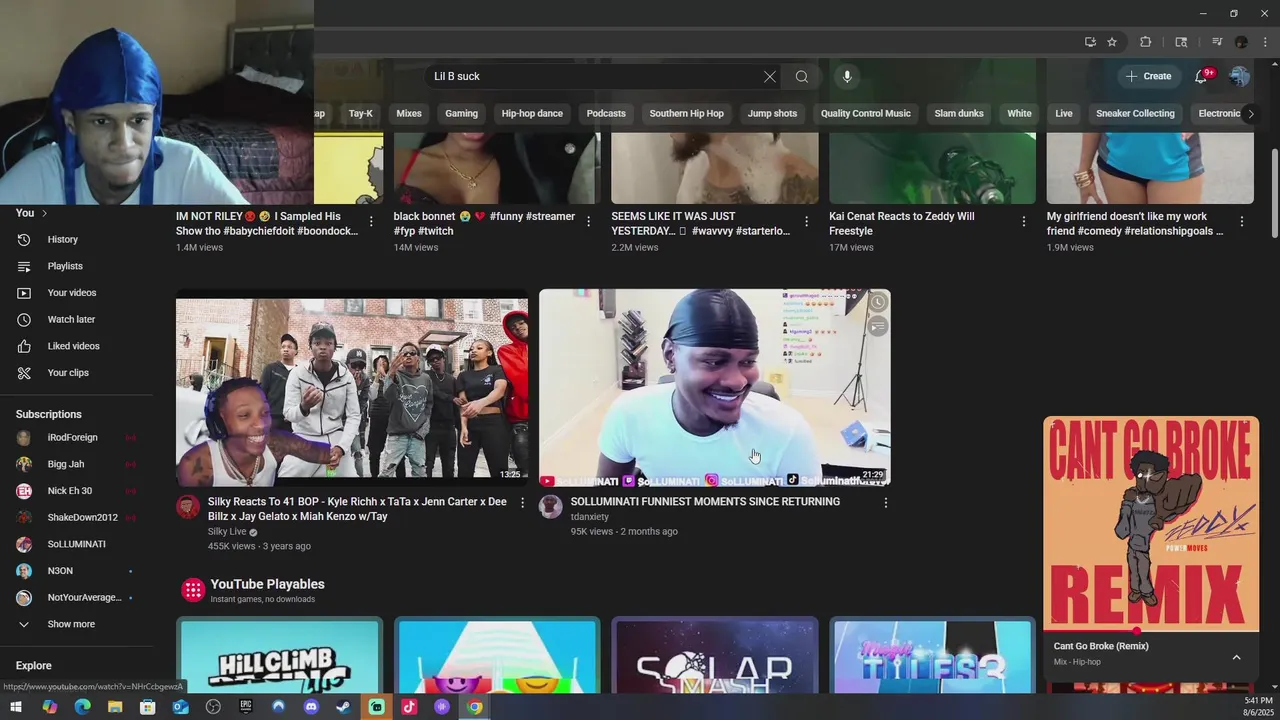
Task: Open Chrome three-dot menu
Action: pyautogui.click(x=1265, y=42)
